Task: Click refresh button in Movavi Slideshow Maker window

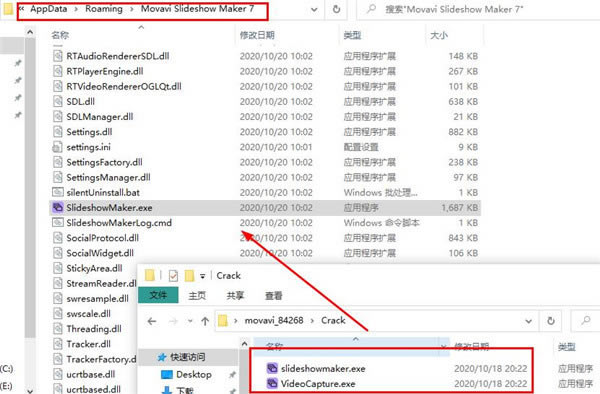Action: [x=336, y=9]
